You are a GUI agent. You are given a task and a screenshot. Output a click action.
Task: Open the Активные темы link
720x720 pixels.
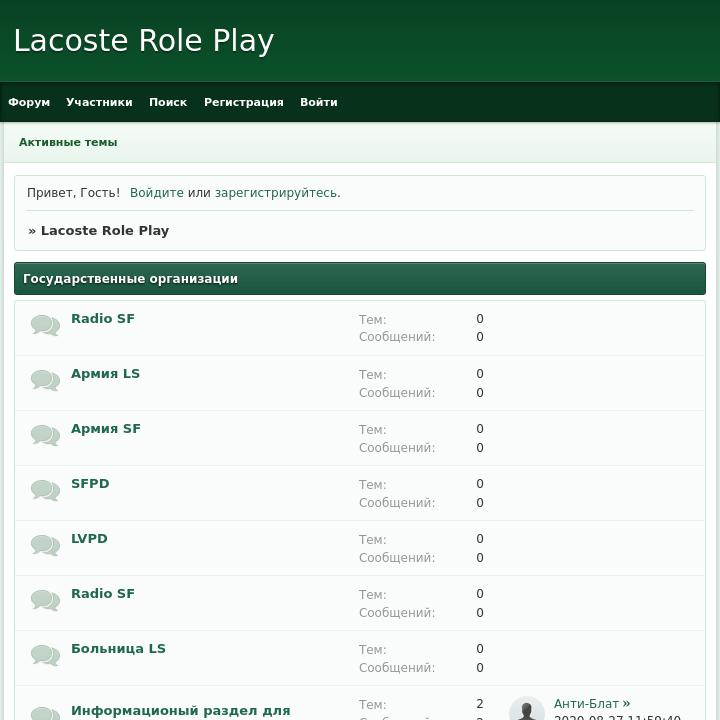(68, 142)
